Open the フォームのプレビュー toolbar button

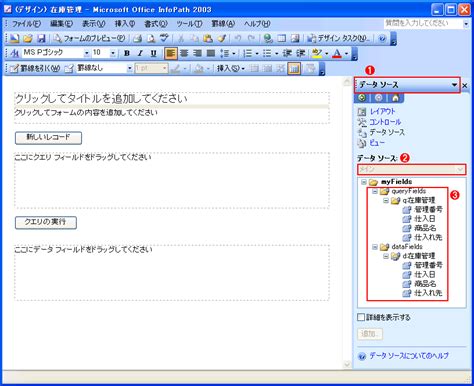[x=89, y=38]
